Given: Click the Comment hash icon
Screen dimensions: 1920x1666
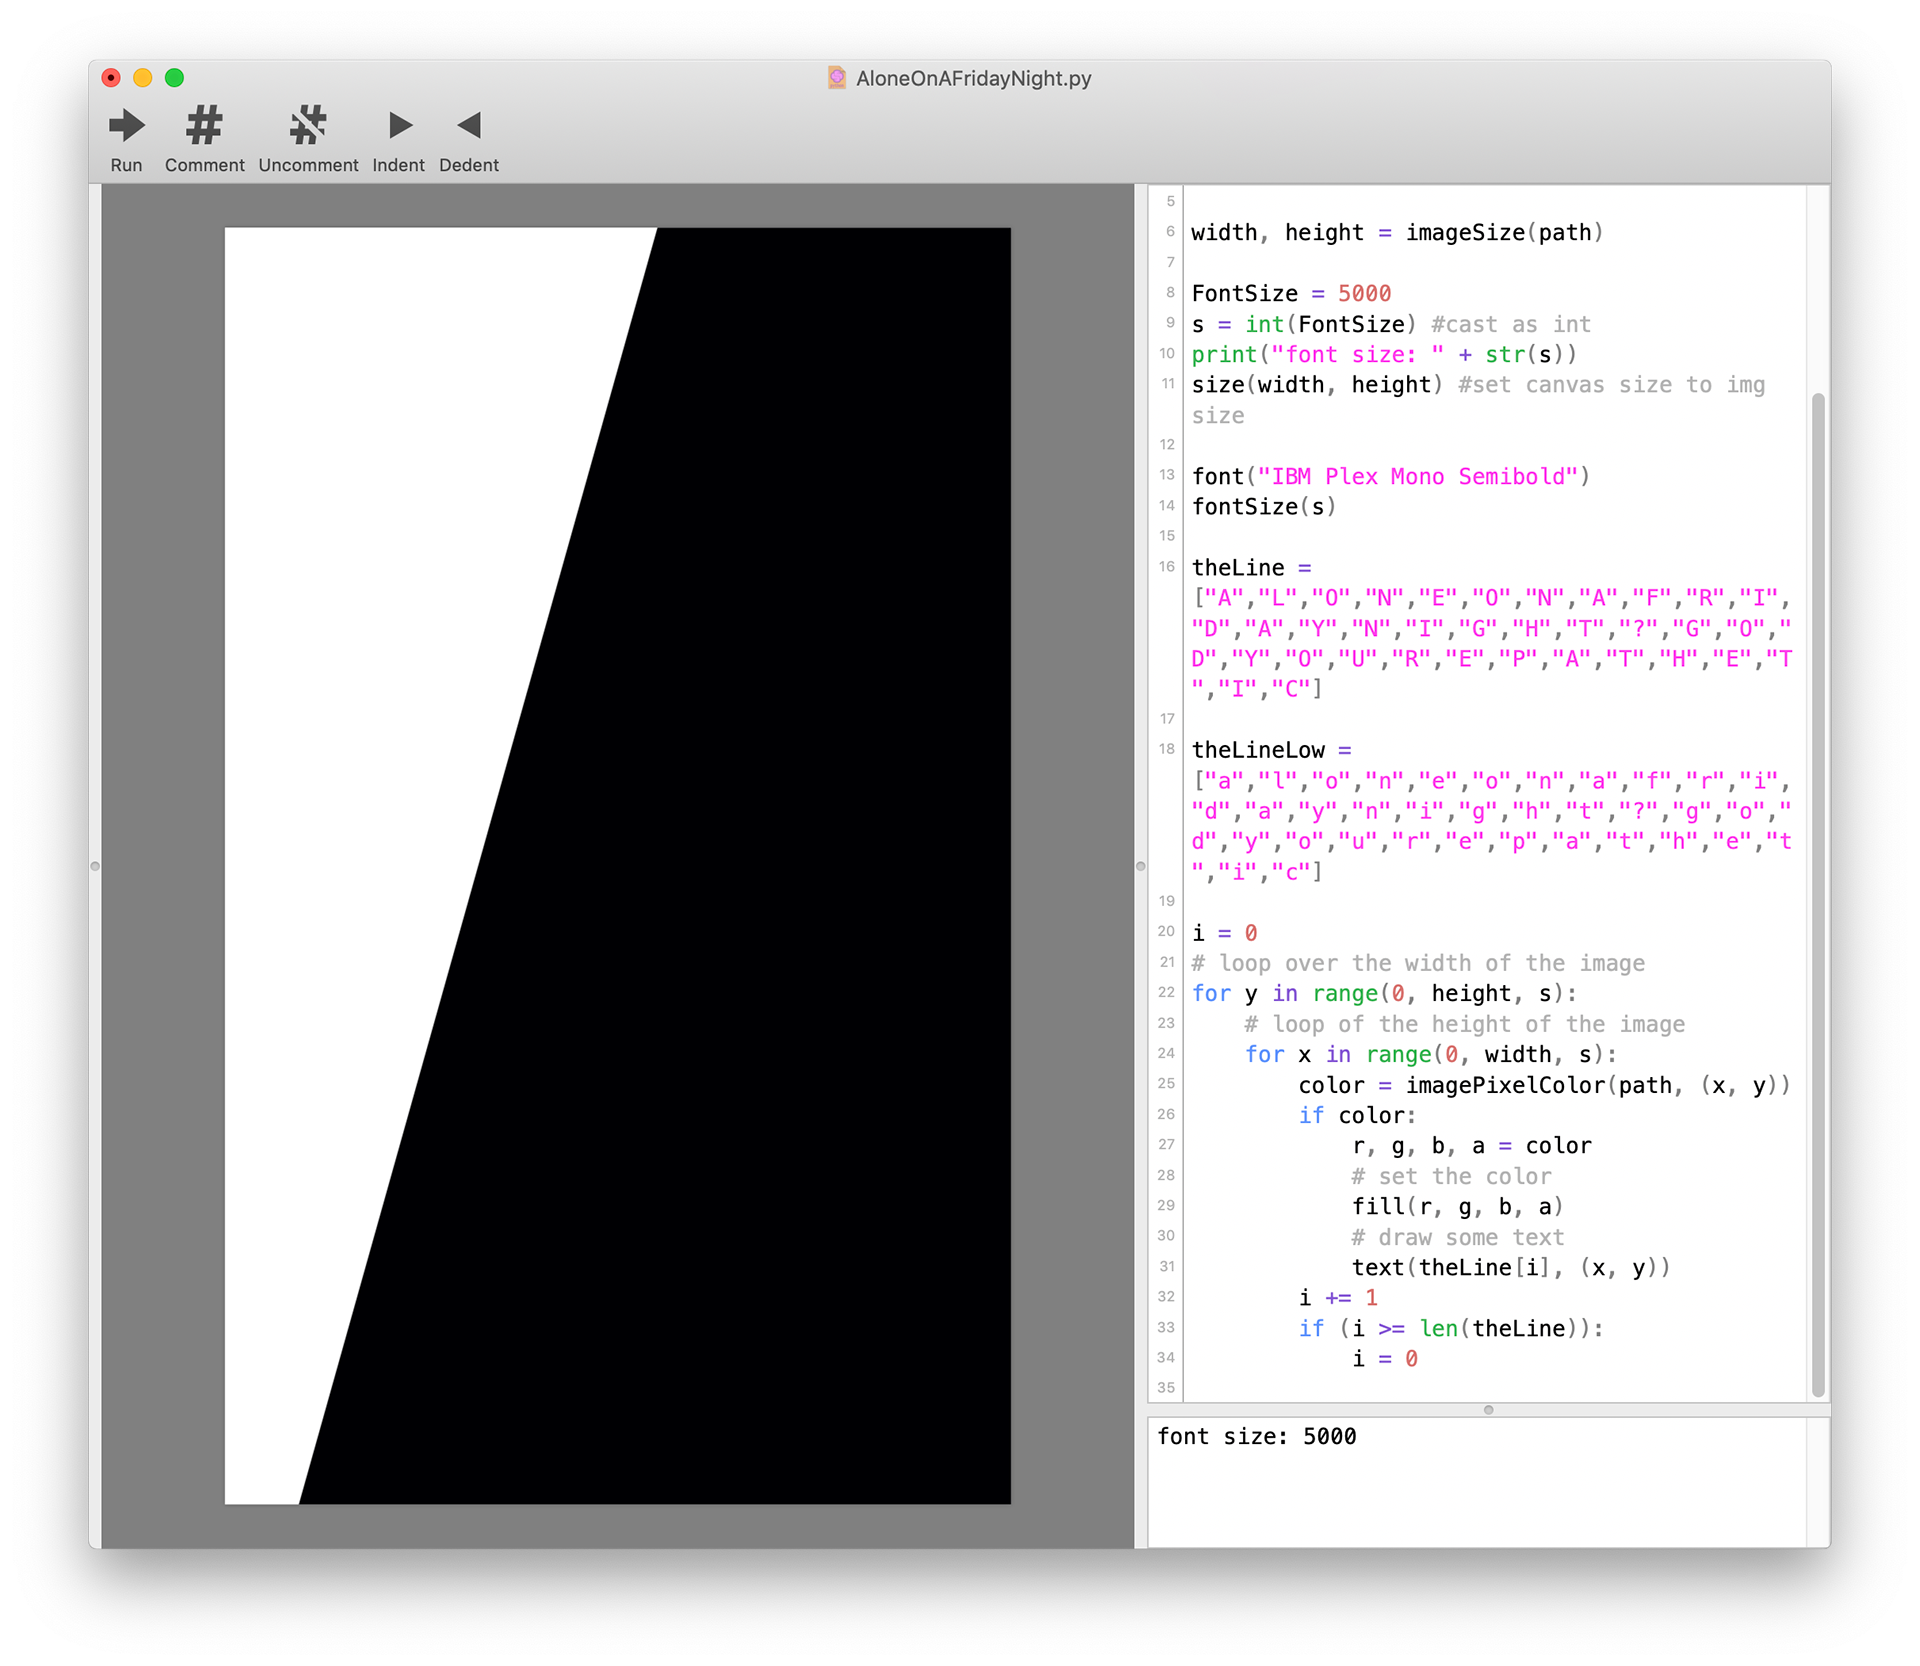Looking at the screenshot, I should (204, 126).
